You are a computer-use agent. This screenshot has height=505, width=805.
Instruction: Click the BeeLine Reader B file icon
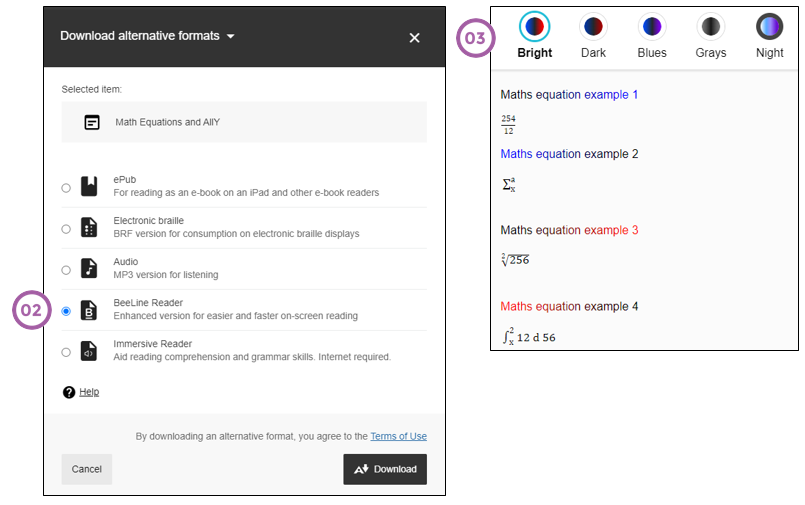click(x=89, y=310)
